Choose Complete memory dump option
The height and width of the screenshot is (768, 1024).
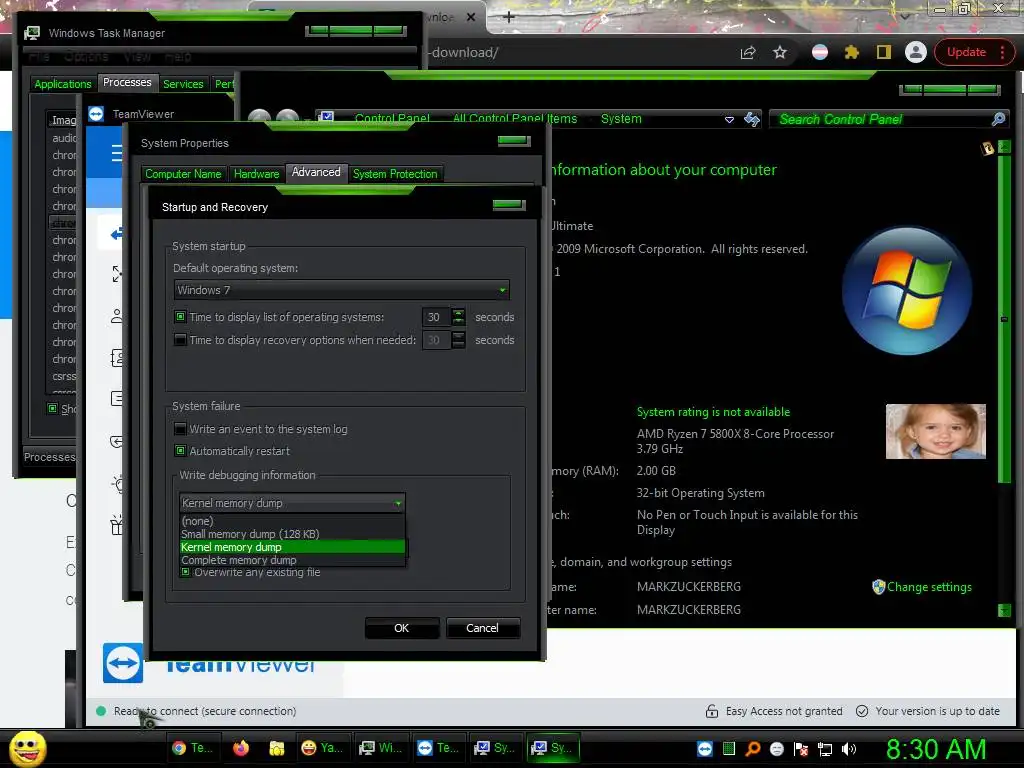tap(292, 560)
